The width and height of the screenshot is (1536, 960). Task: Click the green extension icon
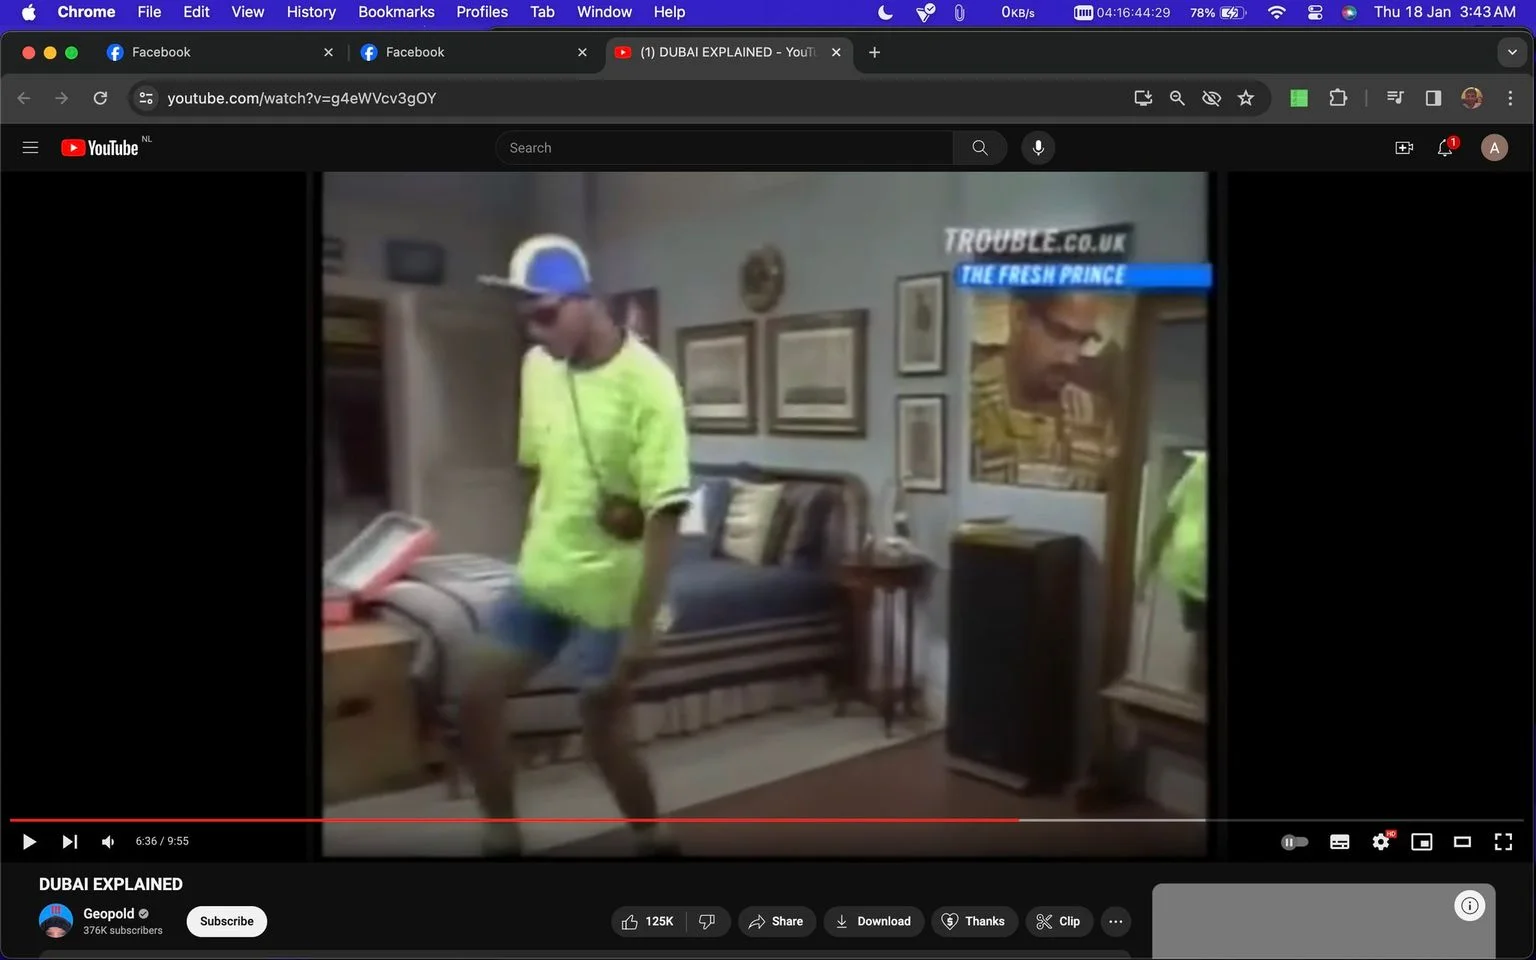(x=1299, y=98)
